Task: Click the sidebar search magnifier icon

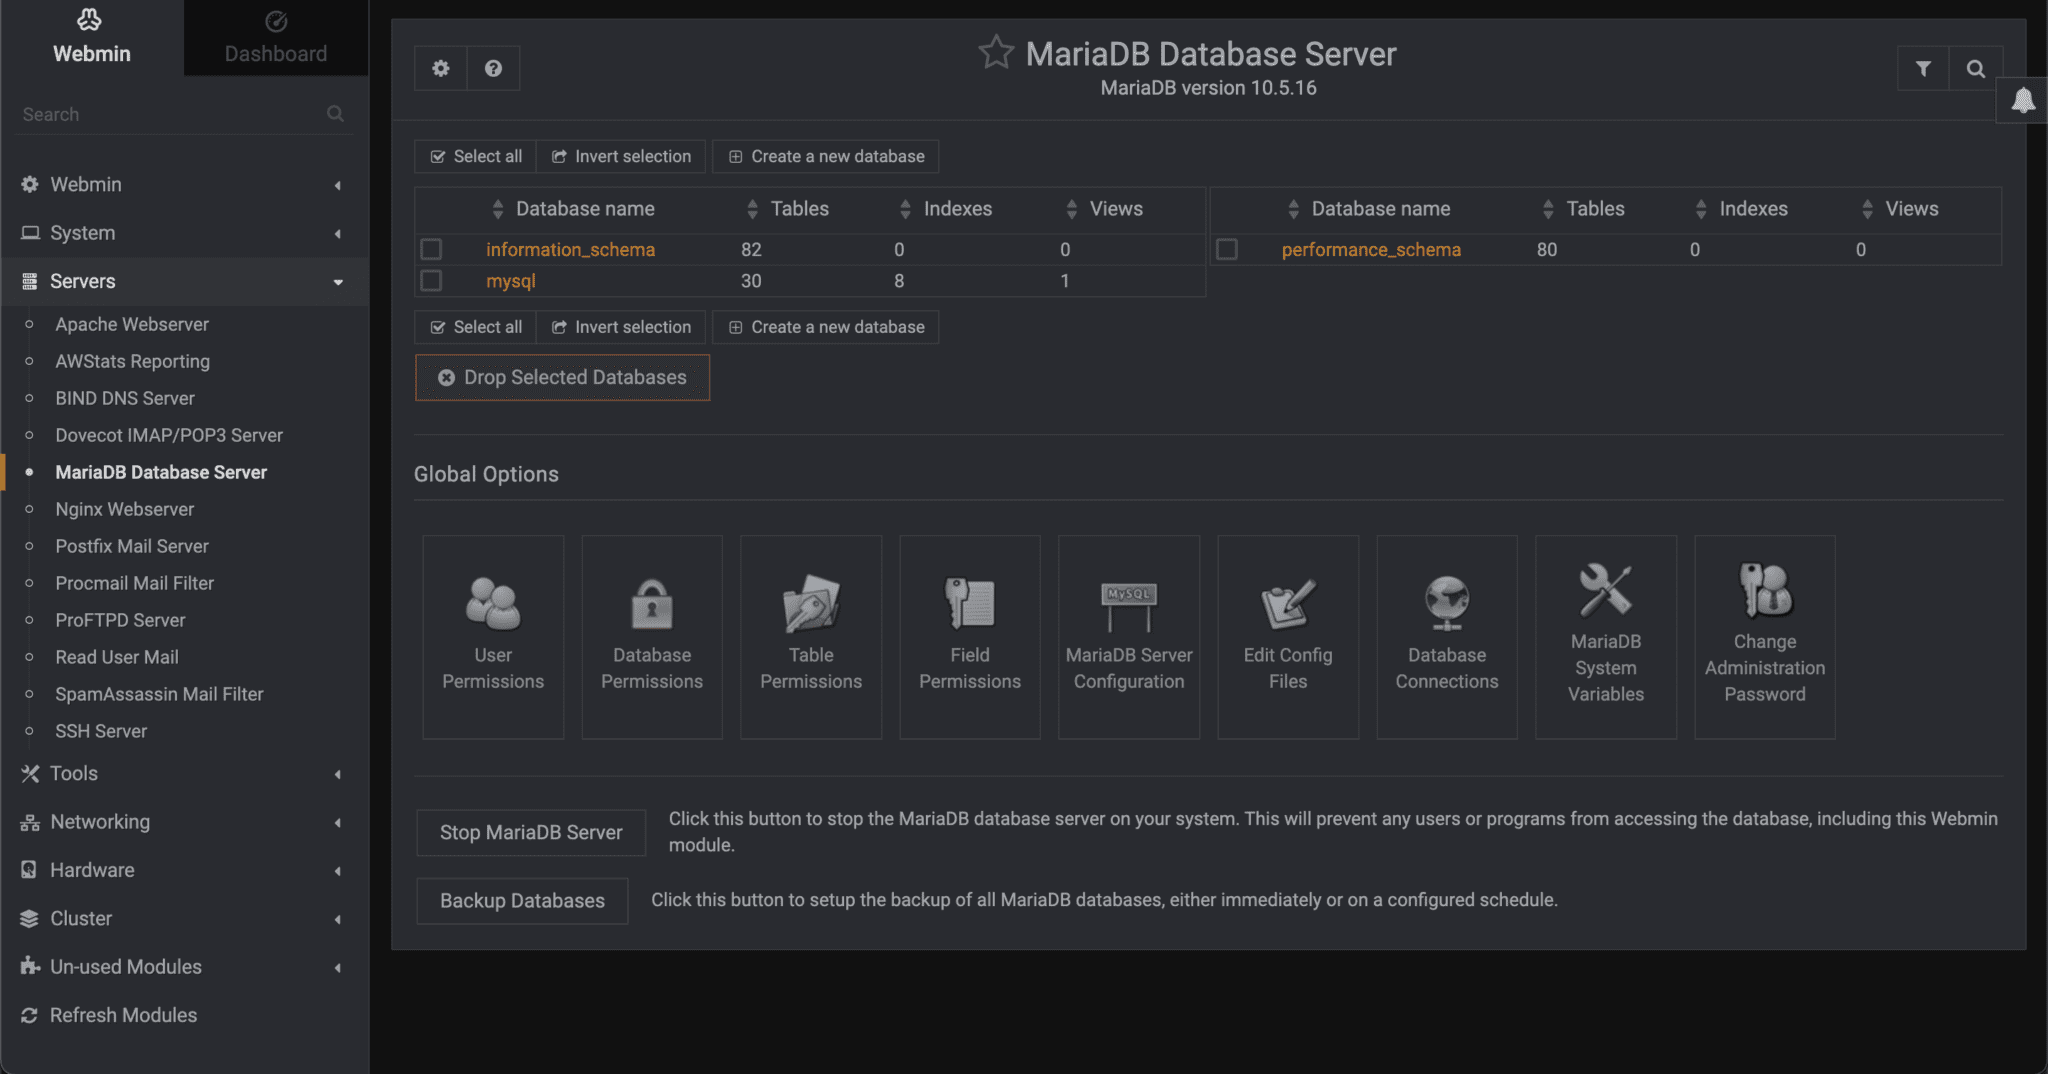Action: click(x=335, y=114)
